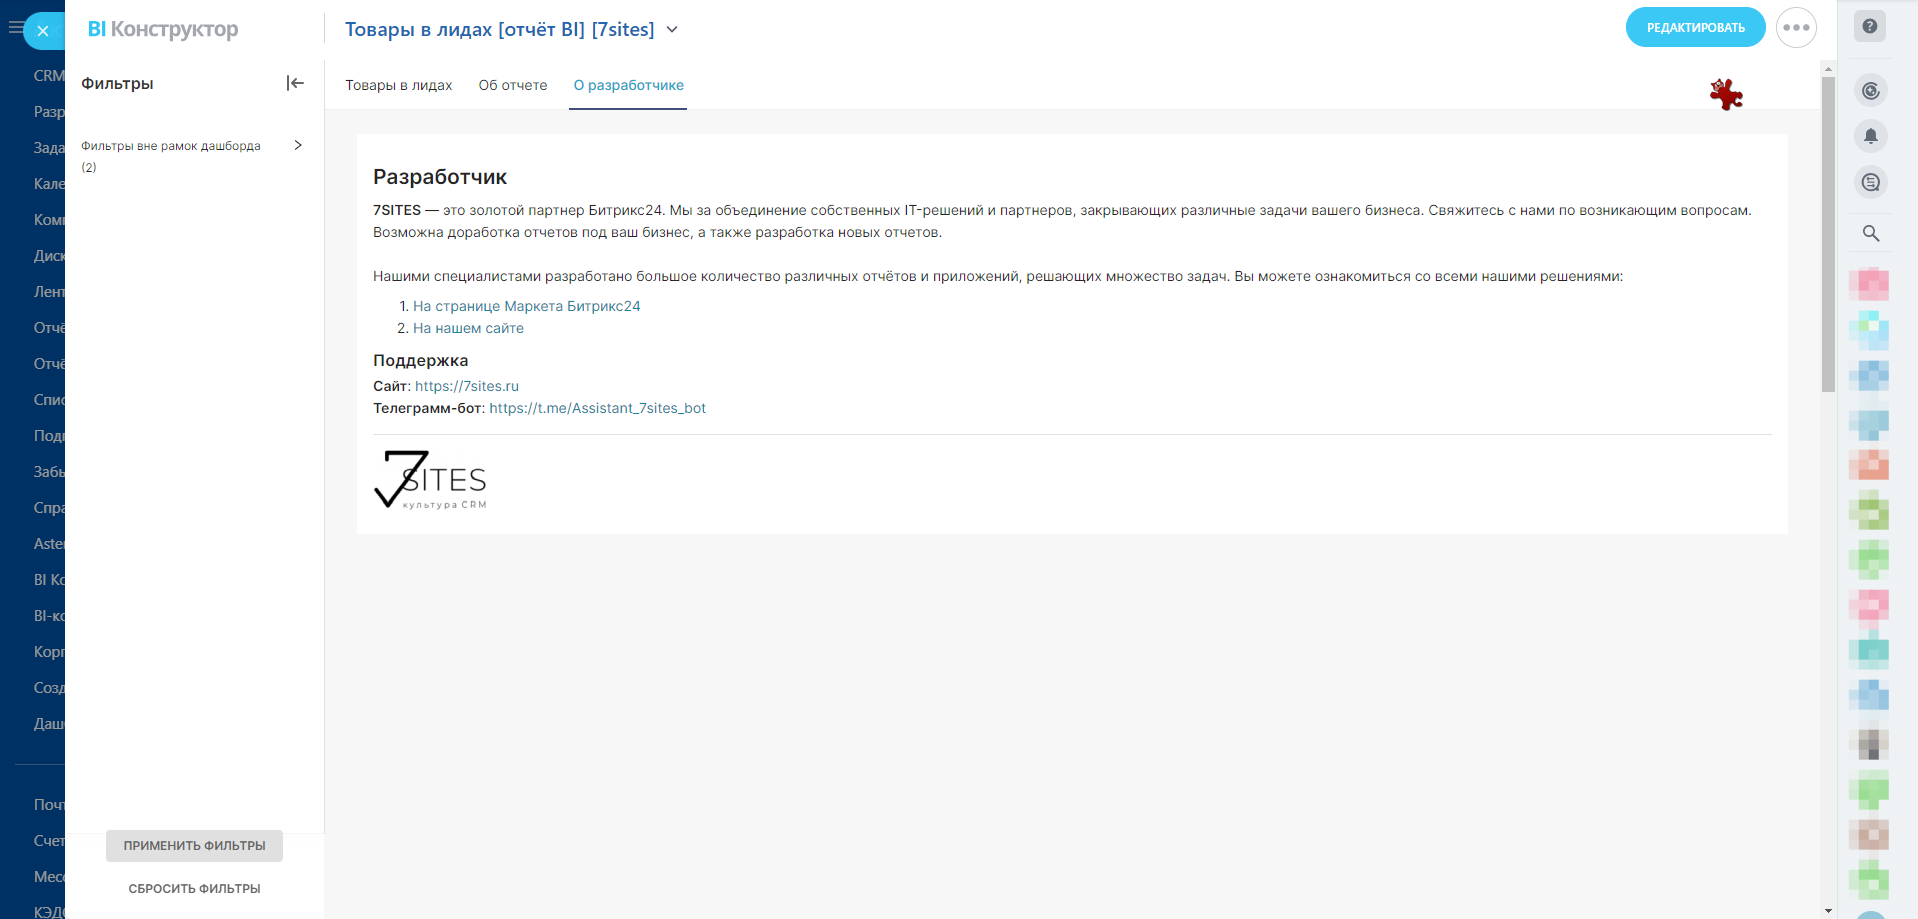The image size is (1918, 919).
Task: Open the chat messages icon in right bar
Action: 1871,182
